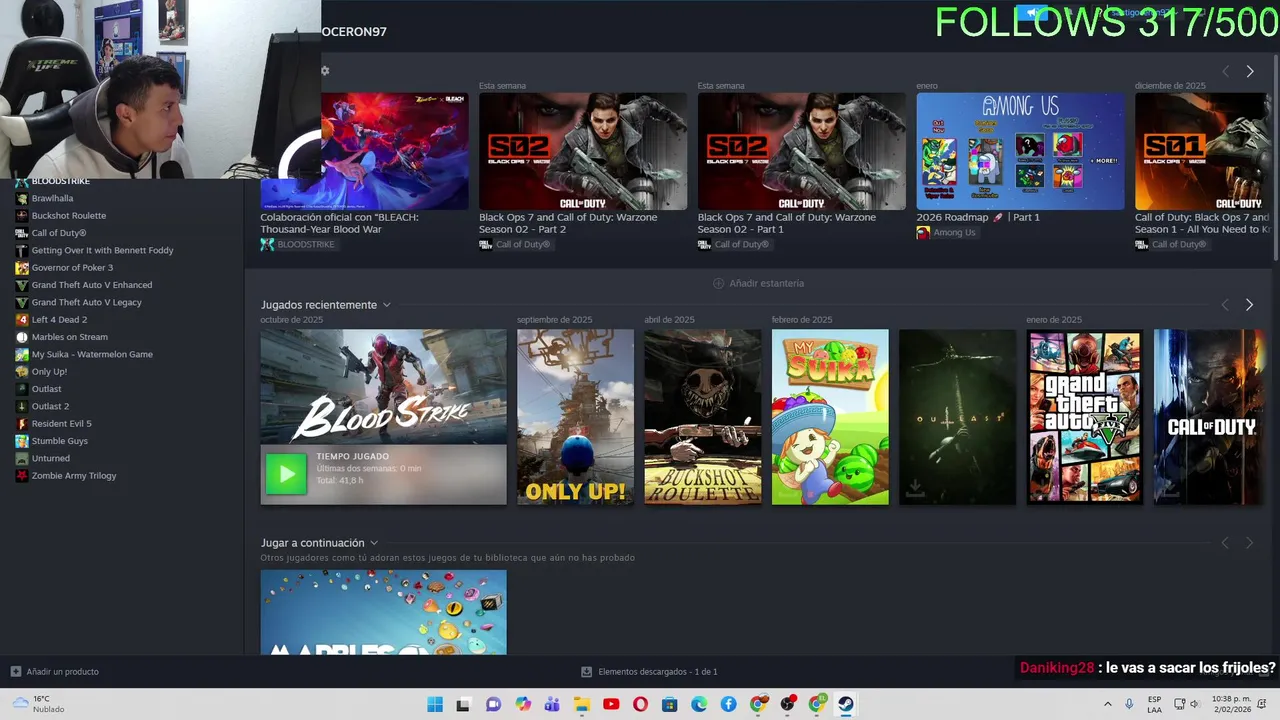Screen dimensions: 1280x720
Task: Move Jugados recientemente shelf back with left arrow
Action: tap(1225, 305)
